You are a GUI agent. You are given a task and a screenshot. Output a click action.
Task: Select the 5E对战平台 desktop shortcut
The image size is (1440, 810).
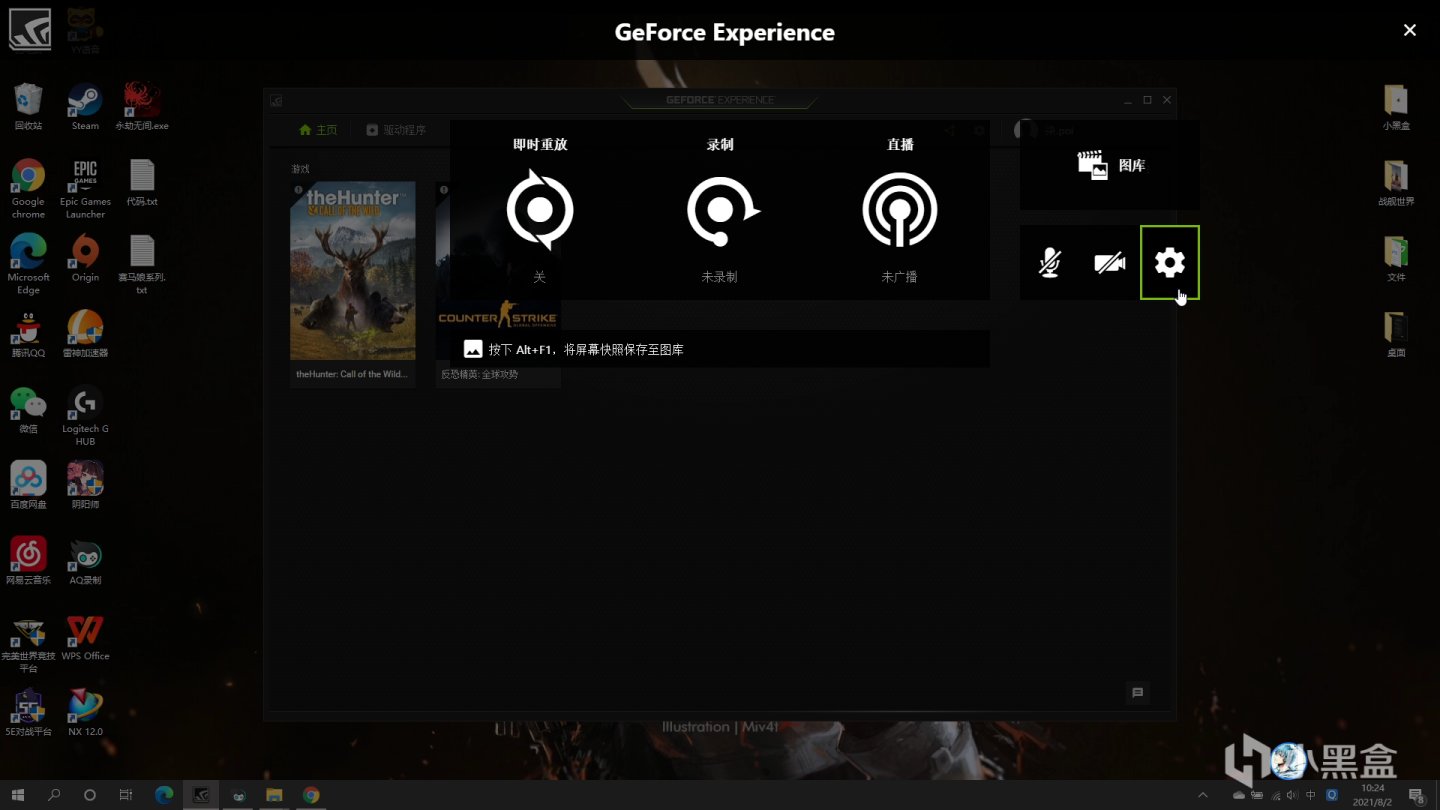click(x=28, y=713)
